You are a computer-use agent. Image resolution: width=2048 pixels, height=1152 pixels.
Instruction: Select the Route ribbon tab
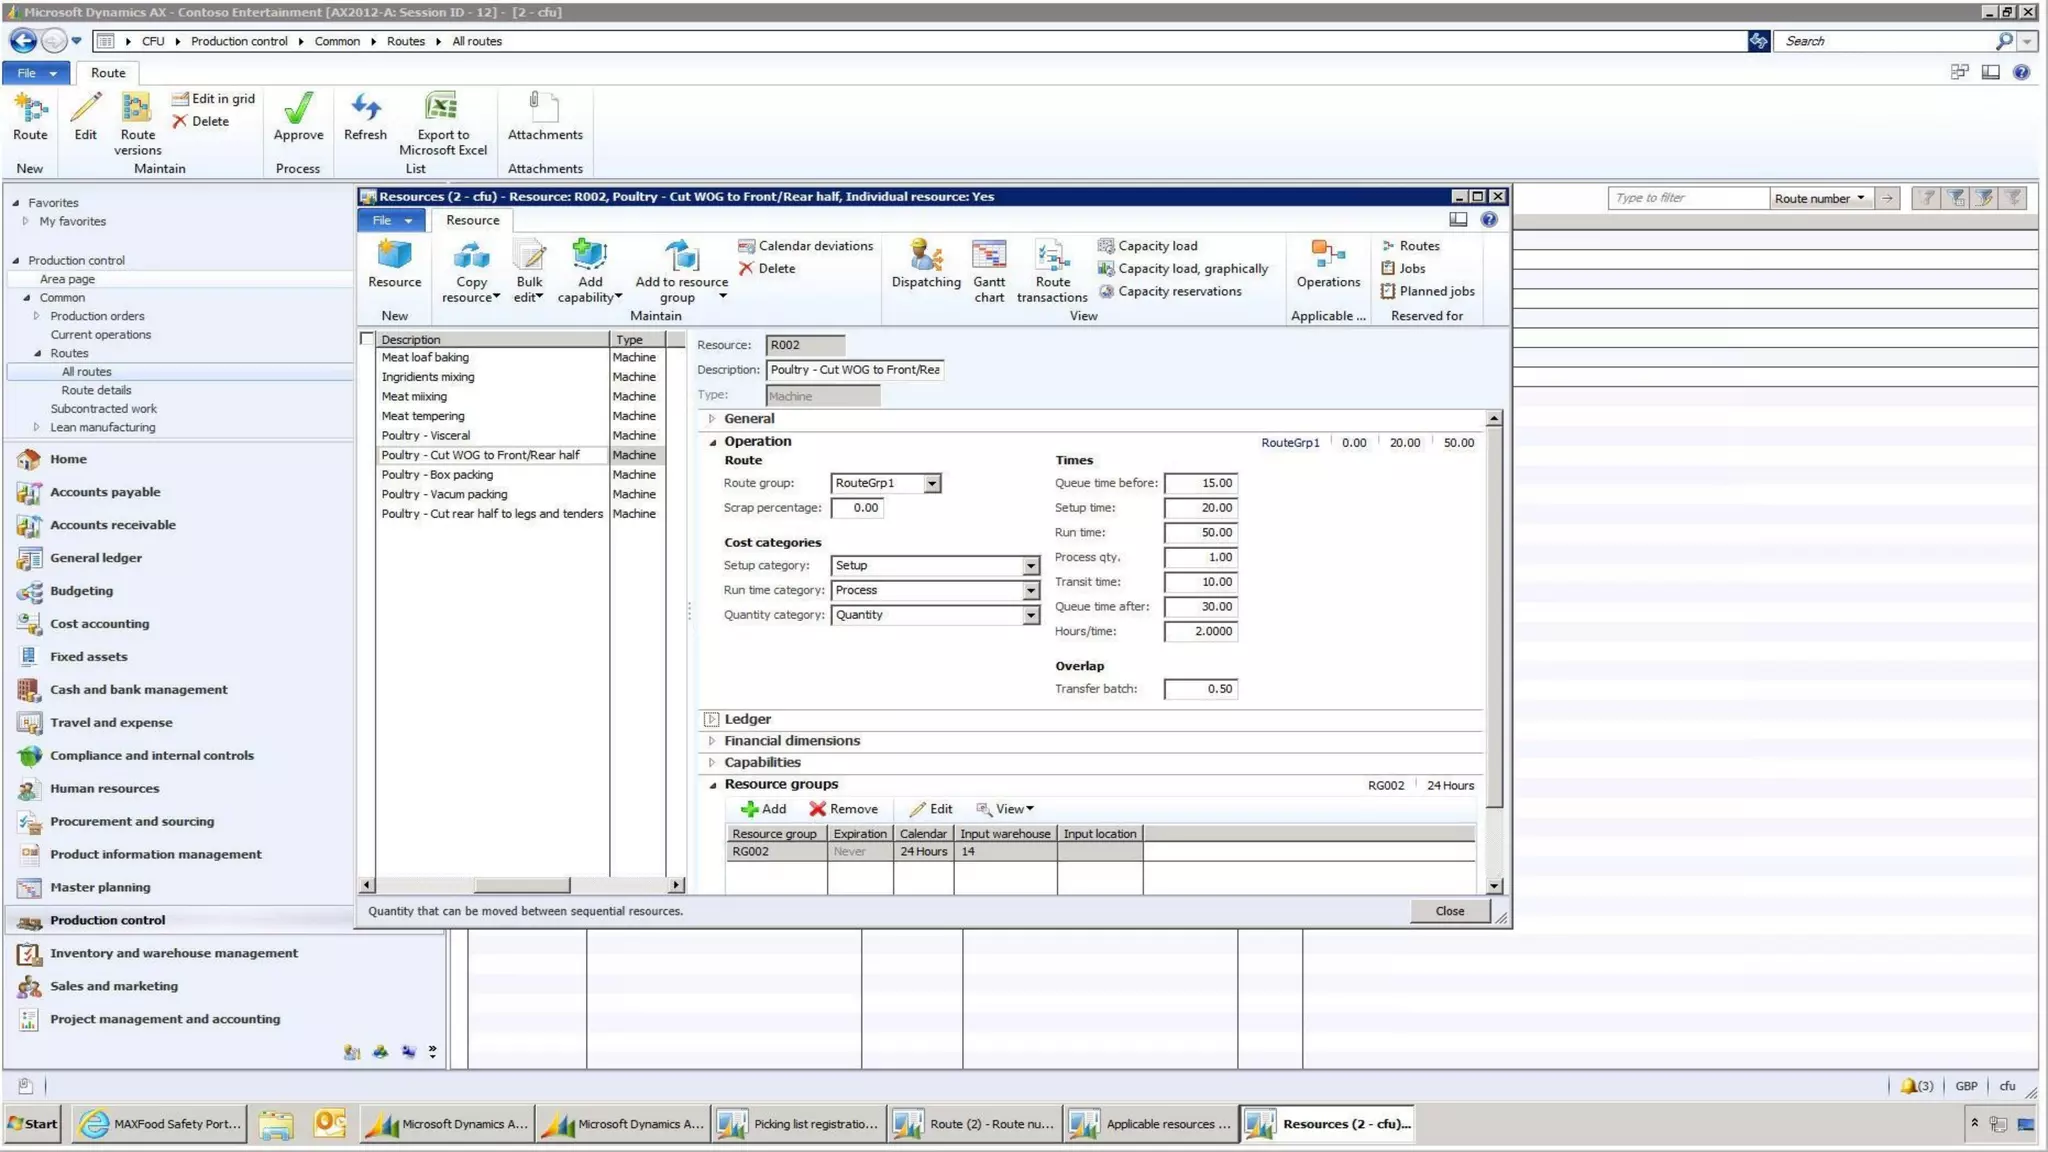click(x=108, y=73)
